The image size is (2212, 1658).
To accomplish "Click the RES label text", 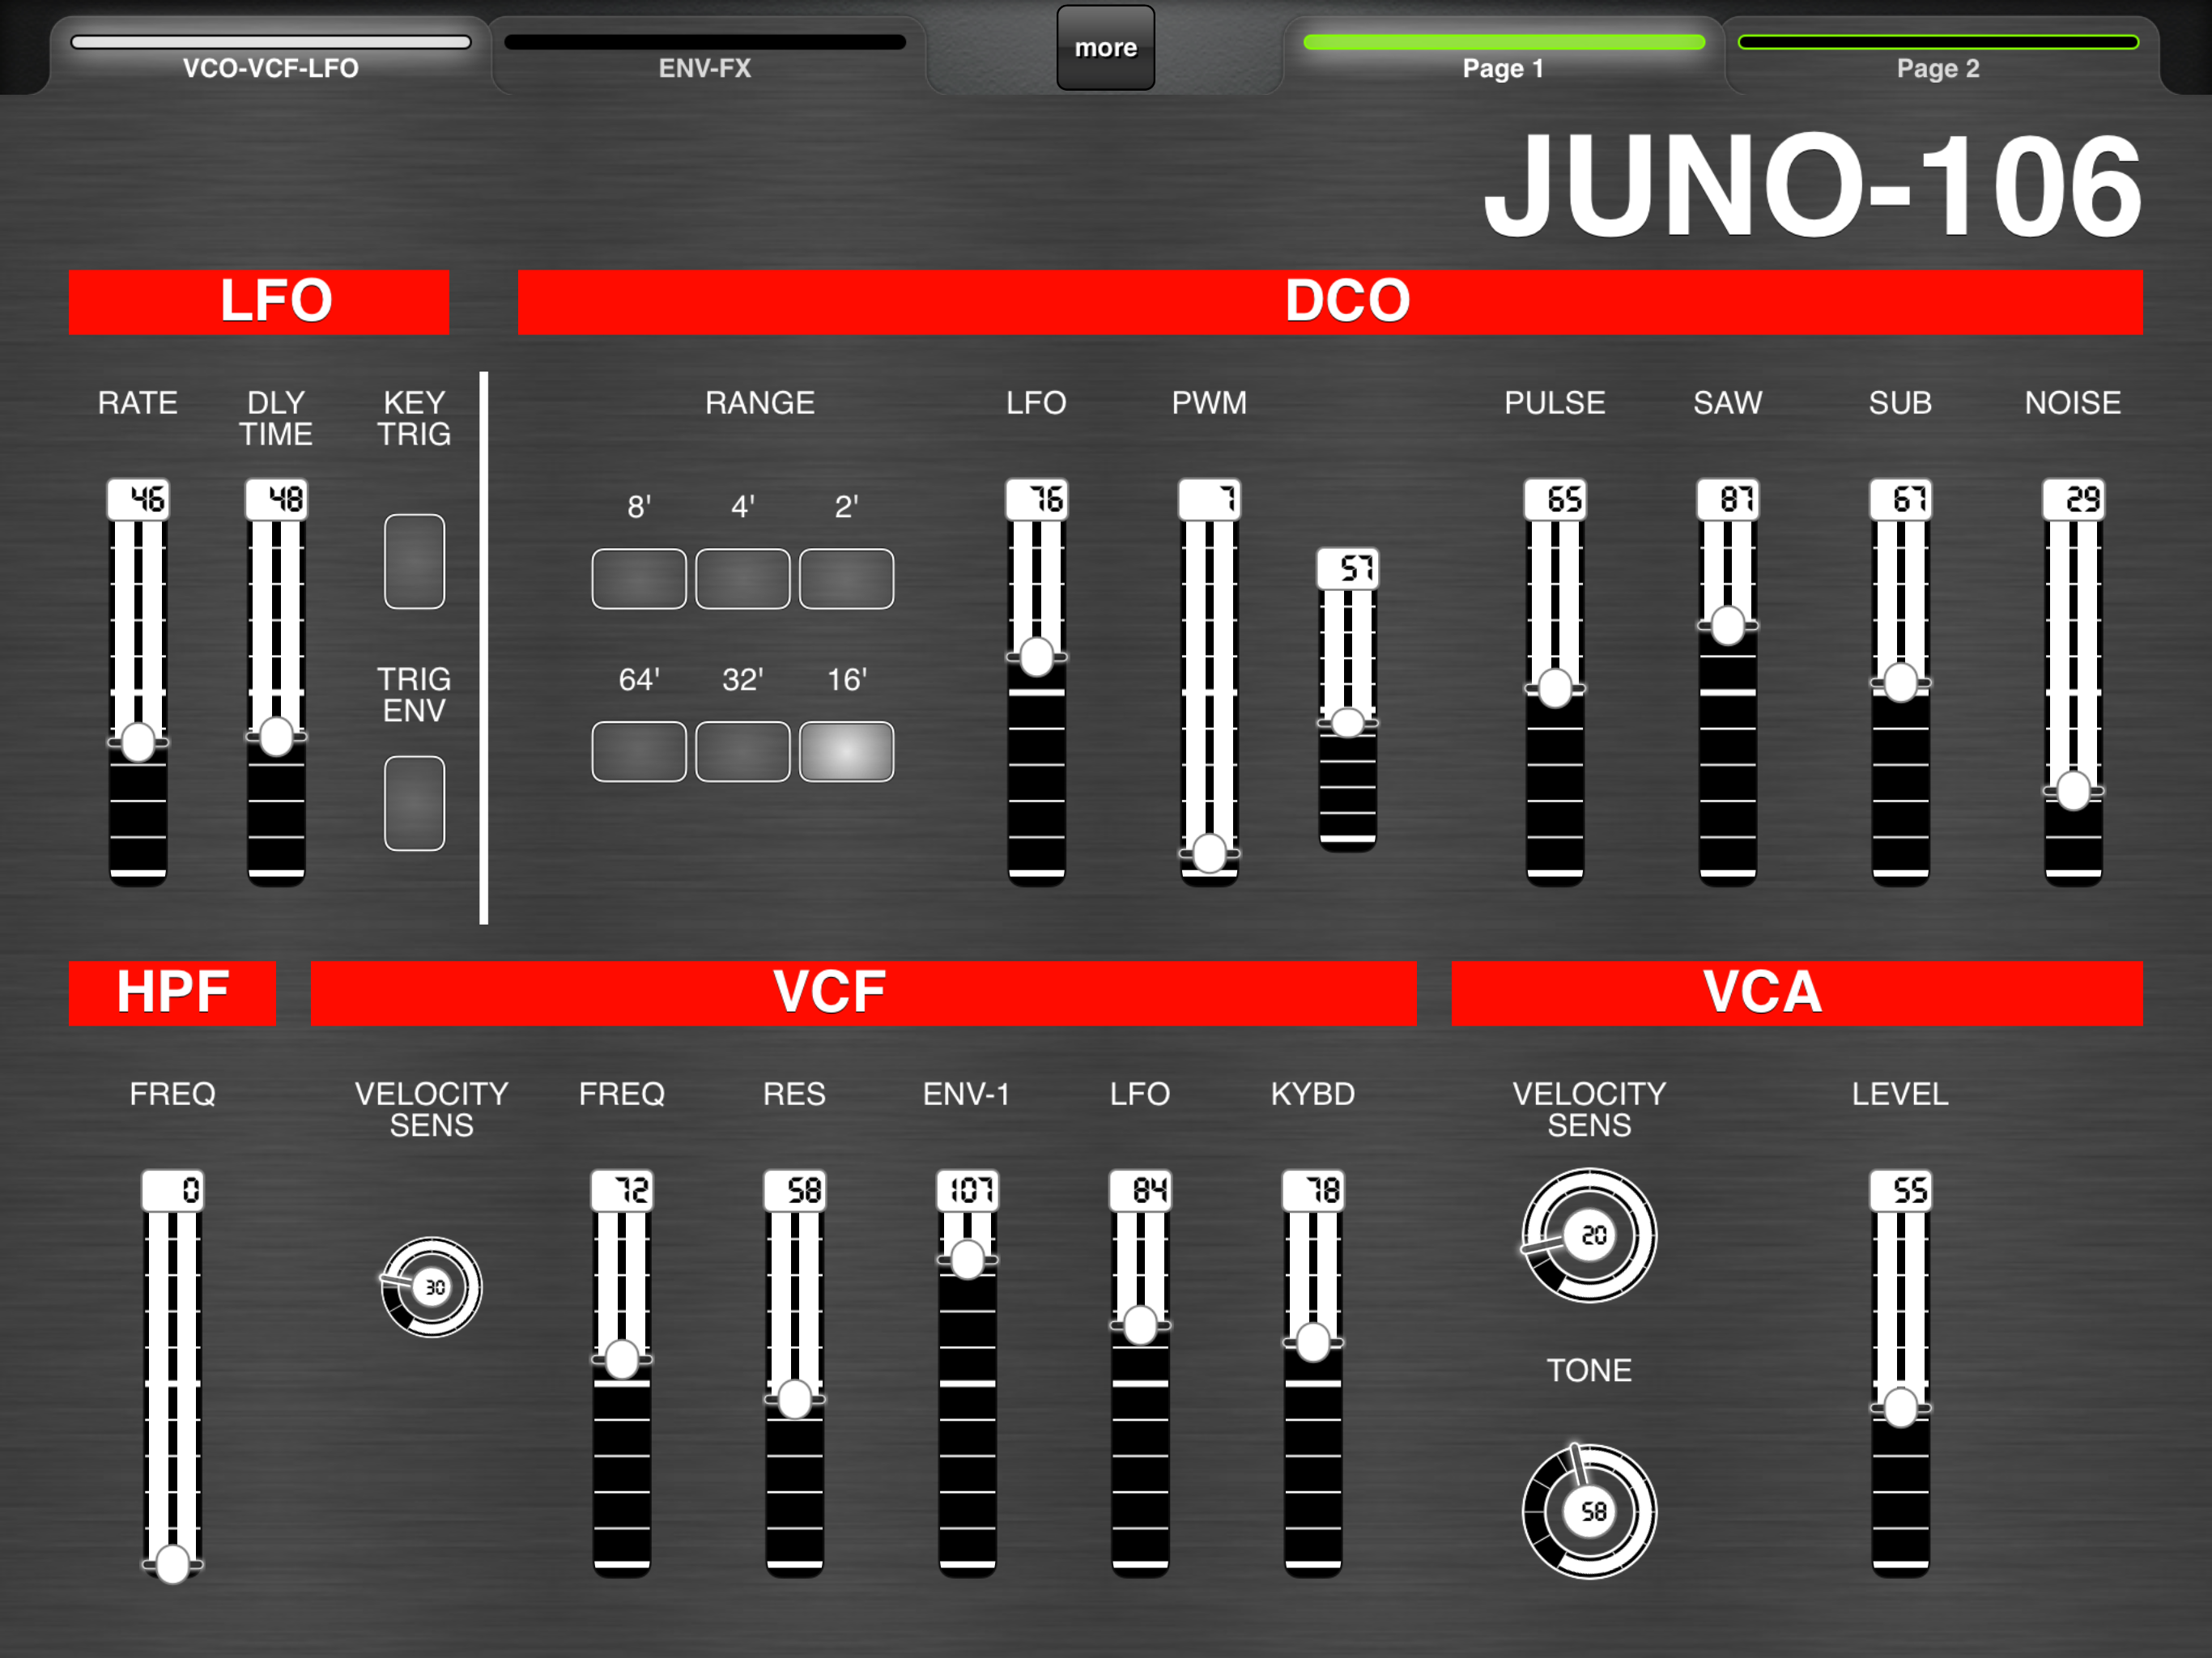I will pyautogui.click(x=795, y=1094).
